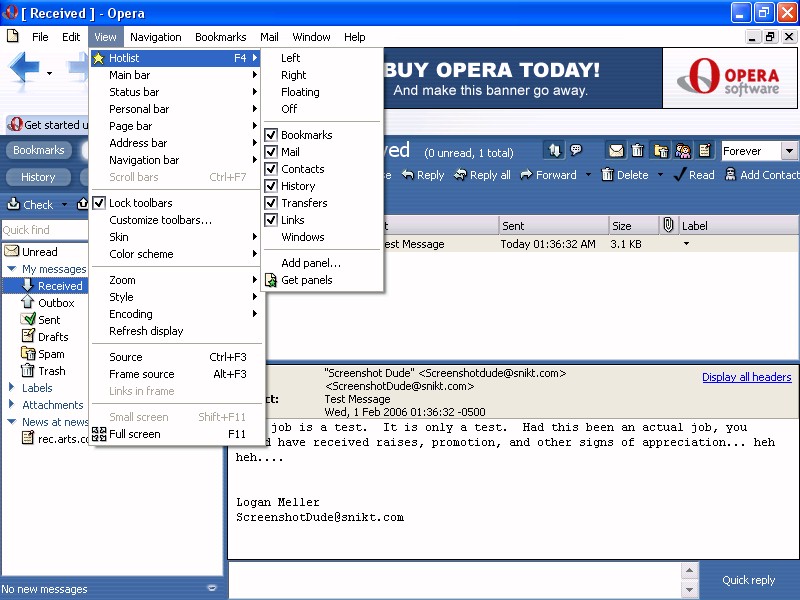Click the paperclip attachment column header
The width and height of the screenshot is (800, 600).
click(668, 226)
